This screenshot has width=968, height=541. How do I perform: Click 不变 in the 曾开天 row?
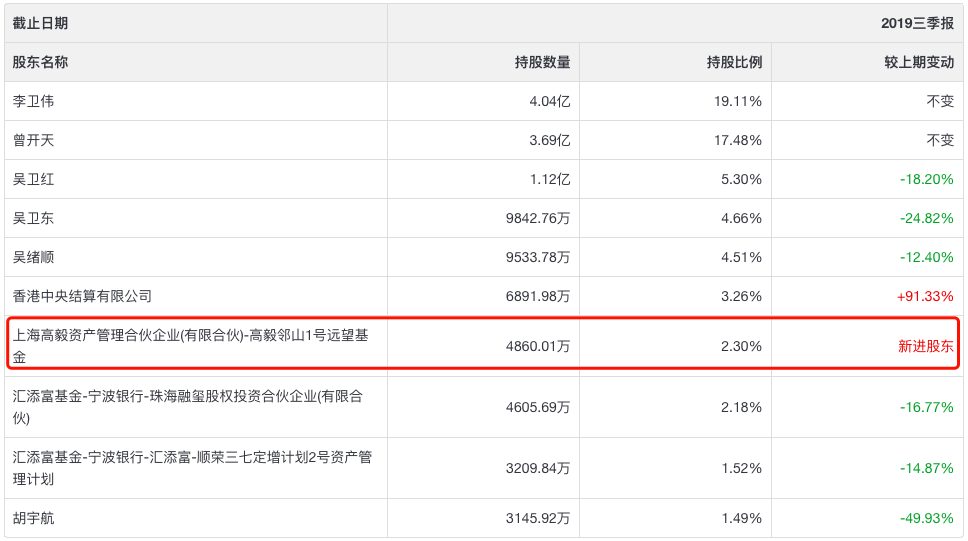(x=940, y=140)
